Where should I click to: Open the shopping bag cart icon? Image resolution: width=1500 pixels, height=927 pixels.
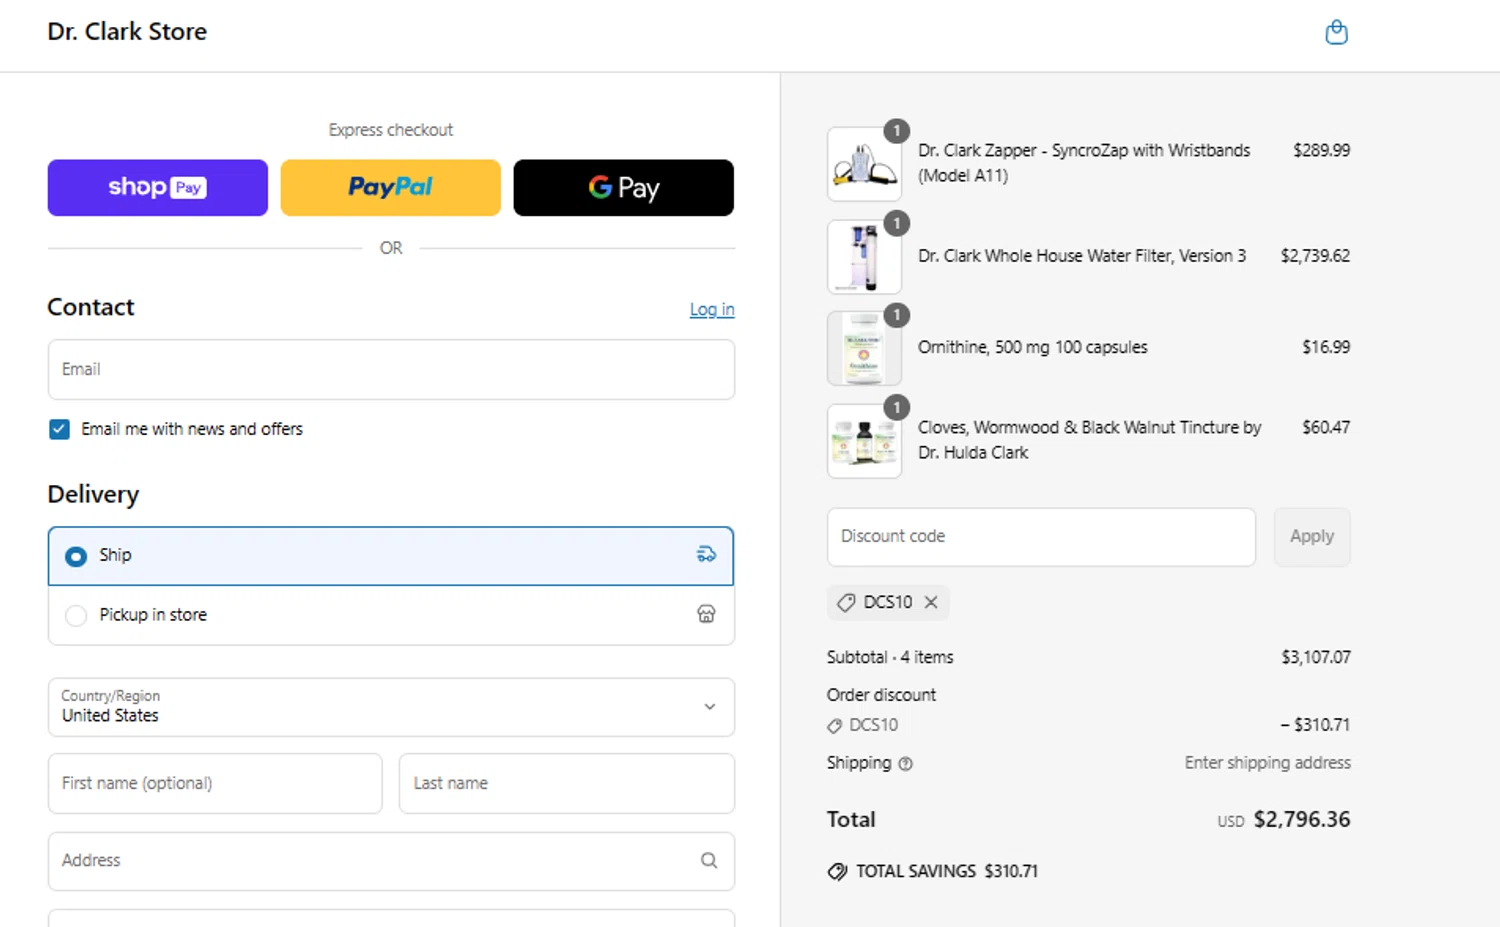point(1336,33)
